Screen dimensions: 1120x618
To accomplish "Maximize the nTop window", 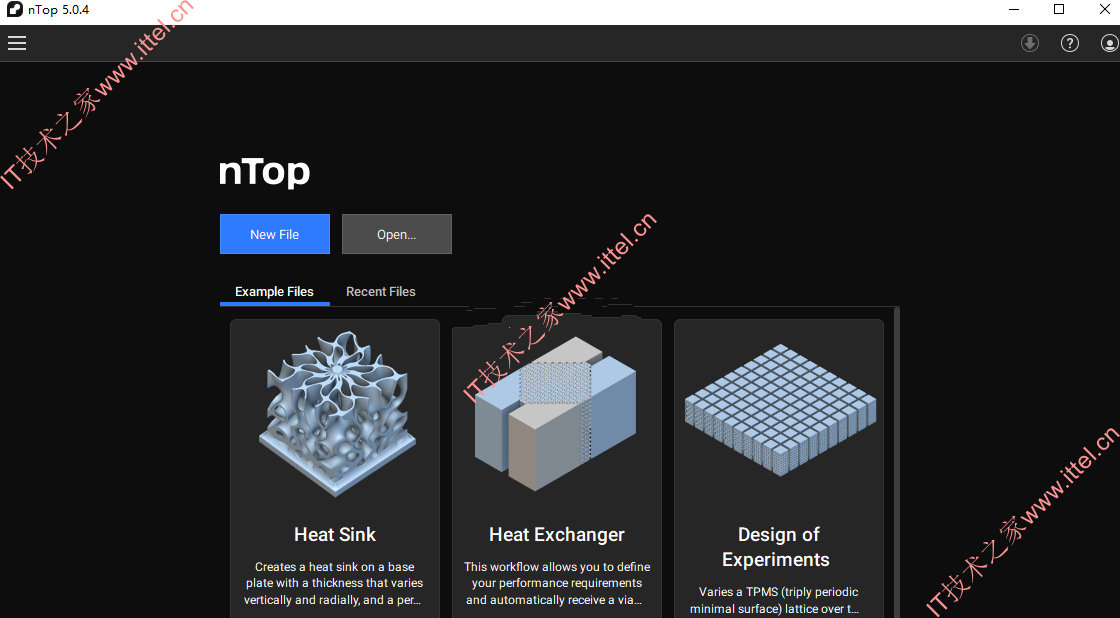I will [1059, 9].
